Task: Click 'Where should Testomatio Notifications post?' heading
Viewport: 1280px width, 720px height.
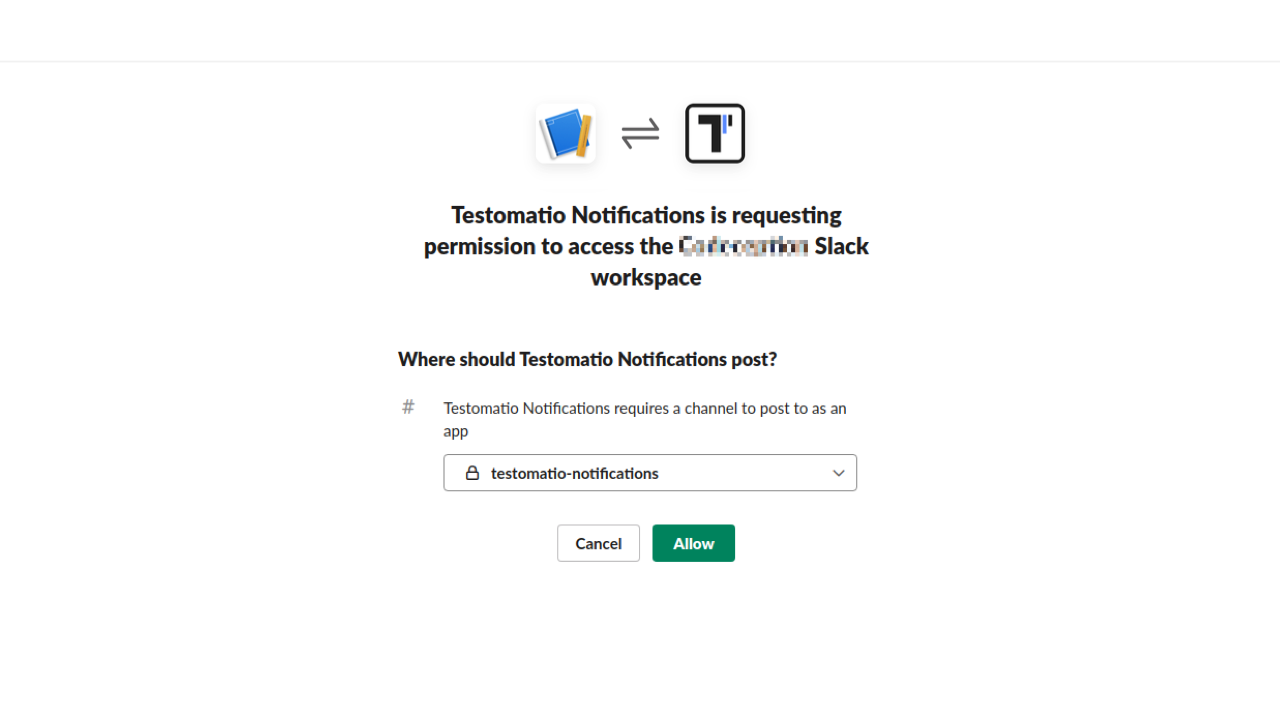Action: 587,359
